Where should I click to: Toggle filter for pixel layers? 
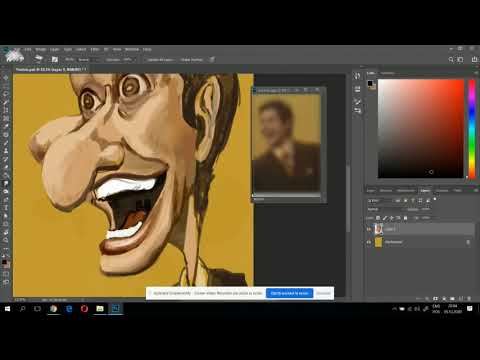(x=398, y=201)
